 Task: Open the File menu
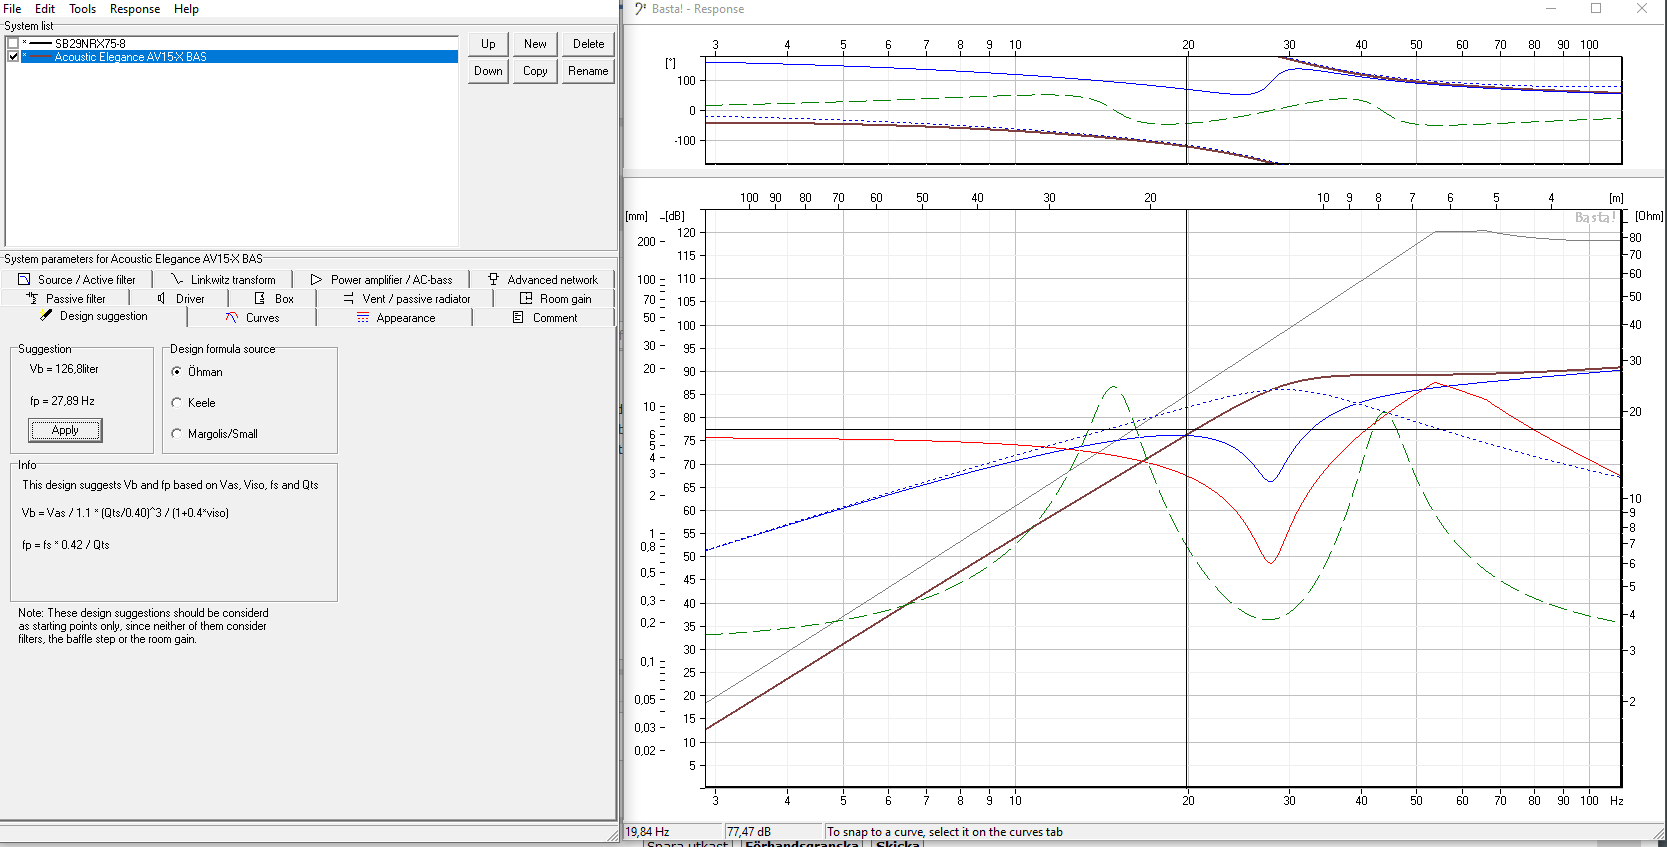click(12, 9)
